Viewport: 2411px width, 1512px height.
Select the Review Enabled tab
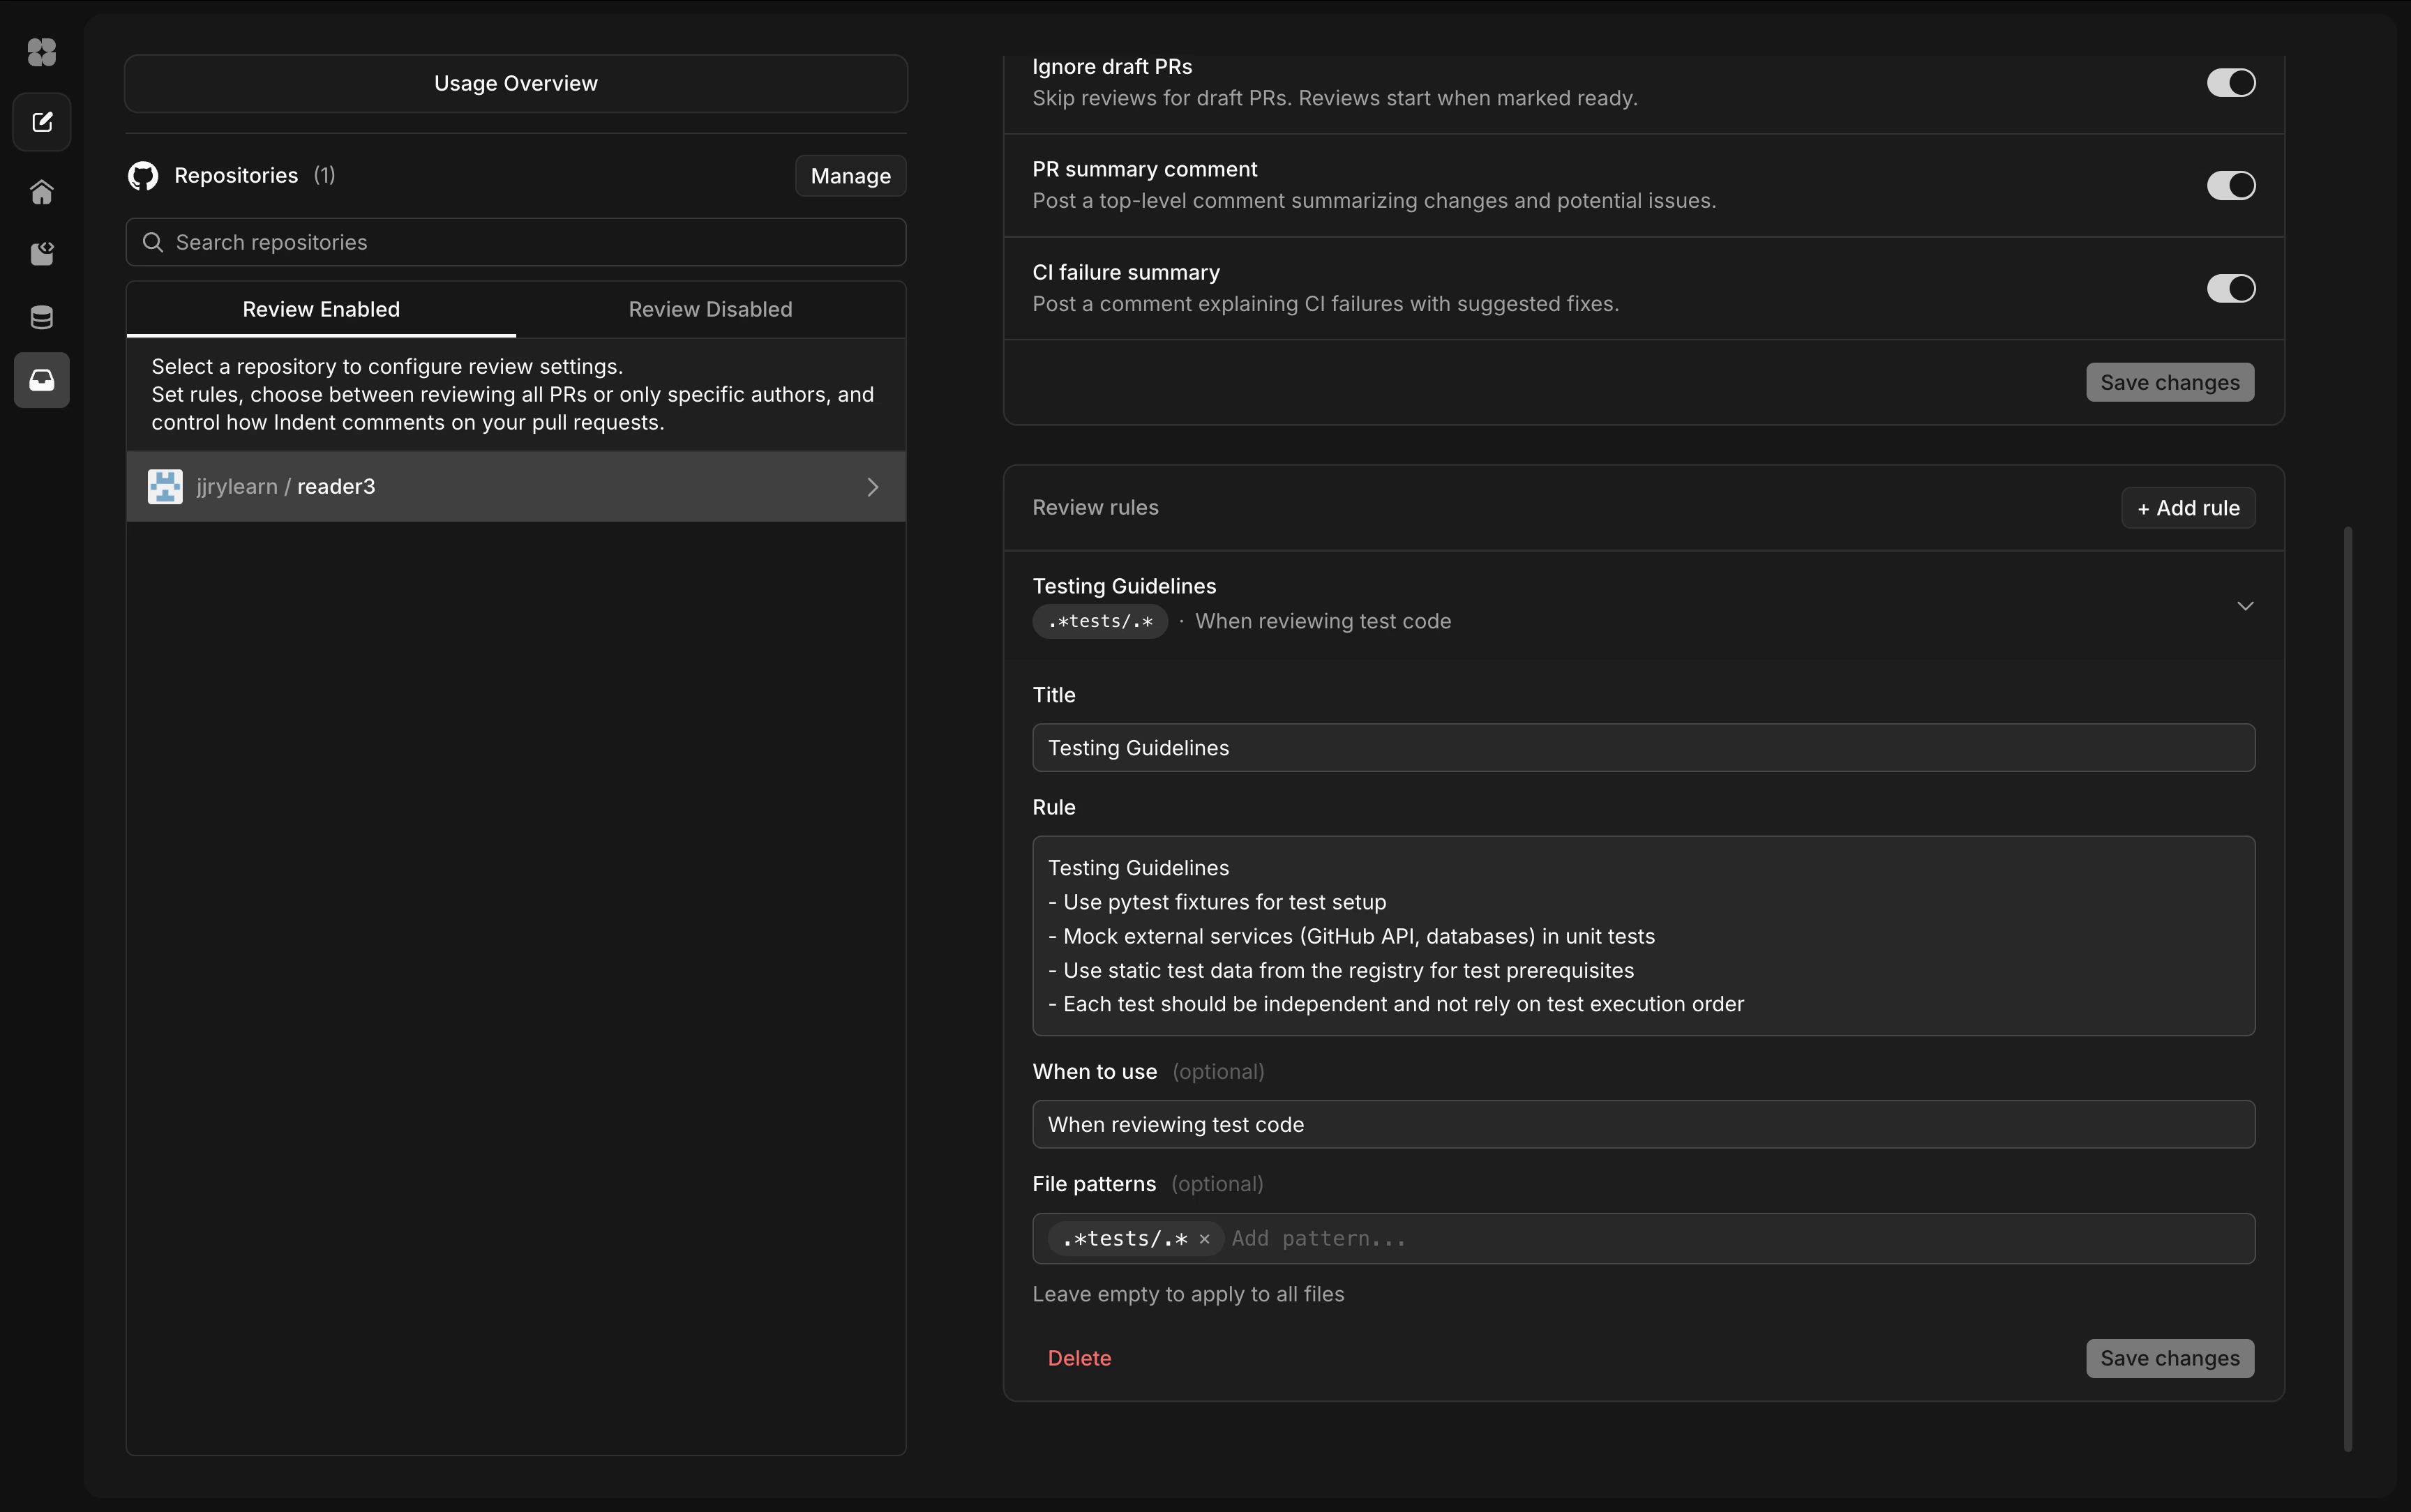tap(320, 309)
